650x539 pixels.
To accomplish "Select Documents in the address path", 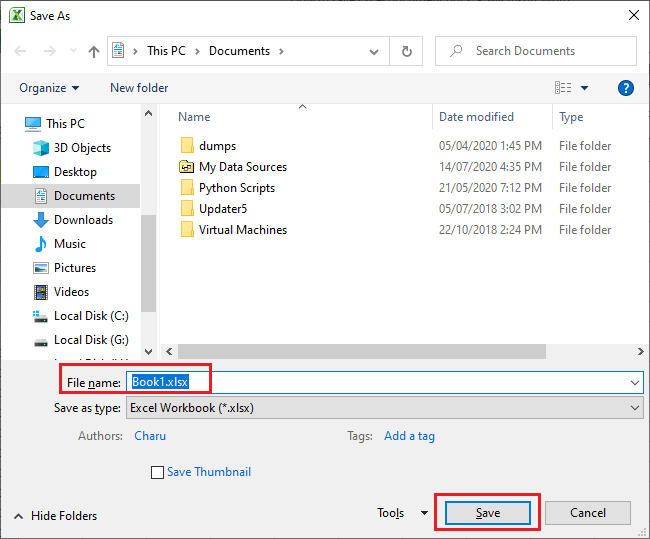I will click(x=240, y=51).
